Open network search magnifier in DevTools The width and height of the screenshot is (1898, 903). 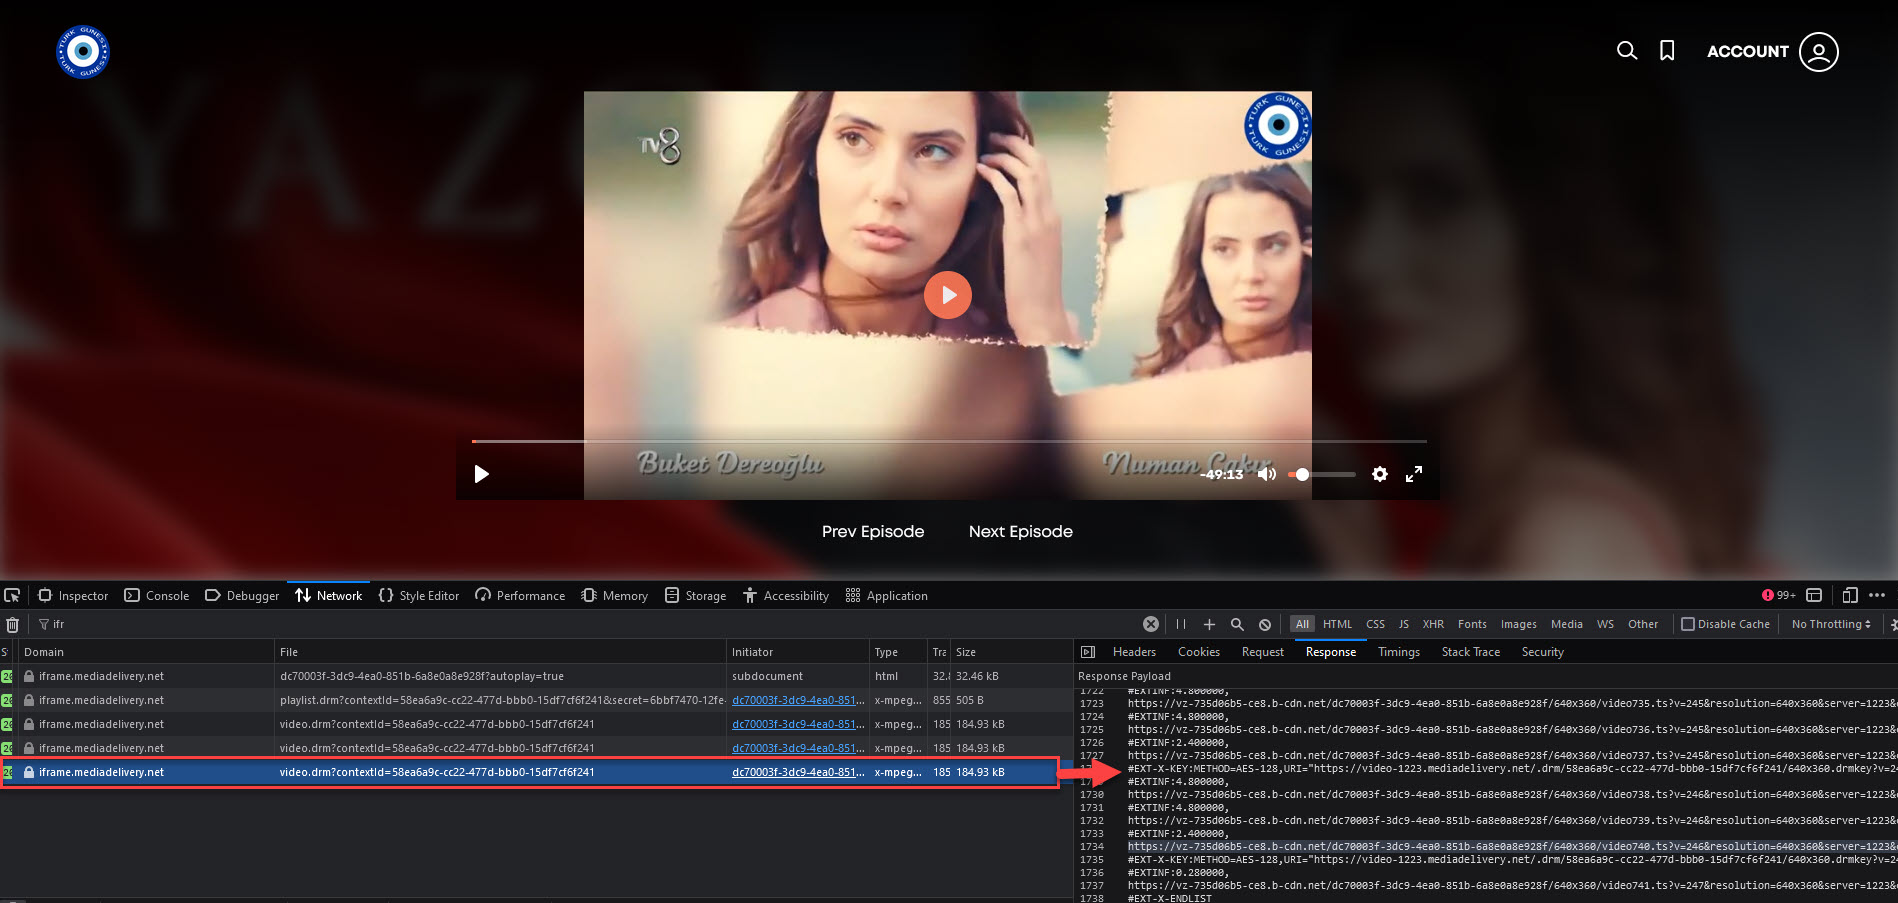[1237, 624]
